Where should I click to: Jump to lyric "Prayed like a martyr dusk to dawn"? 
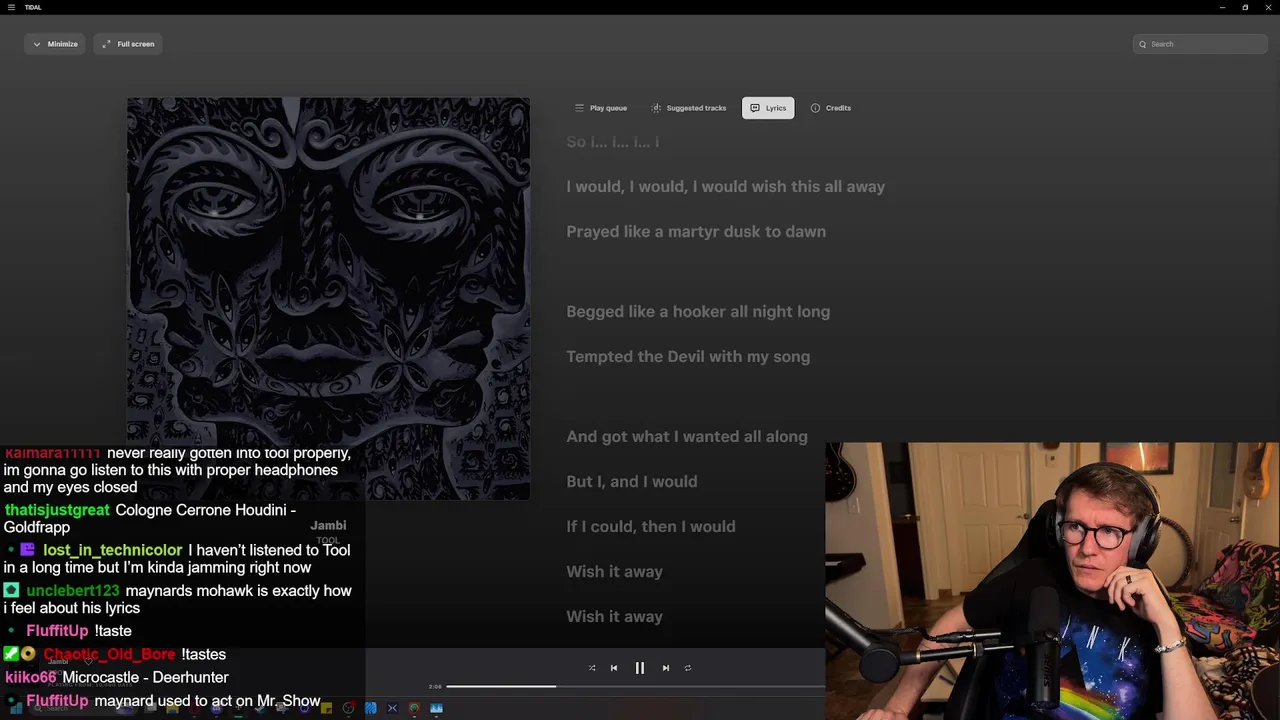(x=696, y=231)
